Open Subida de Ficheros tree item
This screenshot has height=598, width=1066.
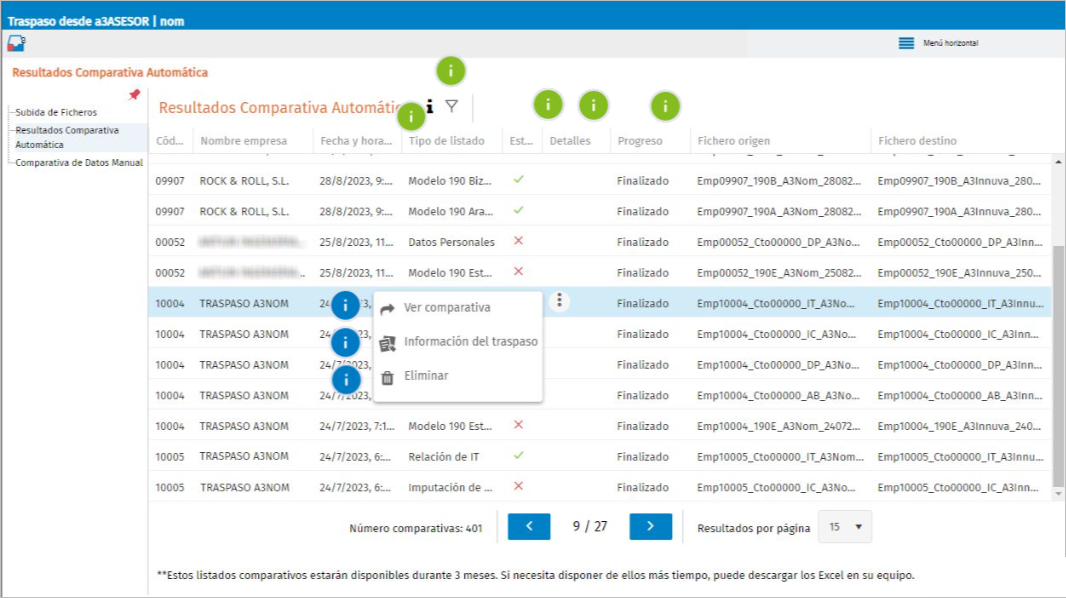[56, 112]
